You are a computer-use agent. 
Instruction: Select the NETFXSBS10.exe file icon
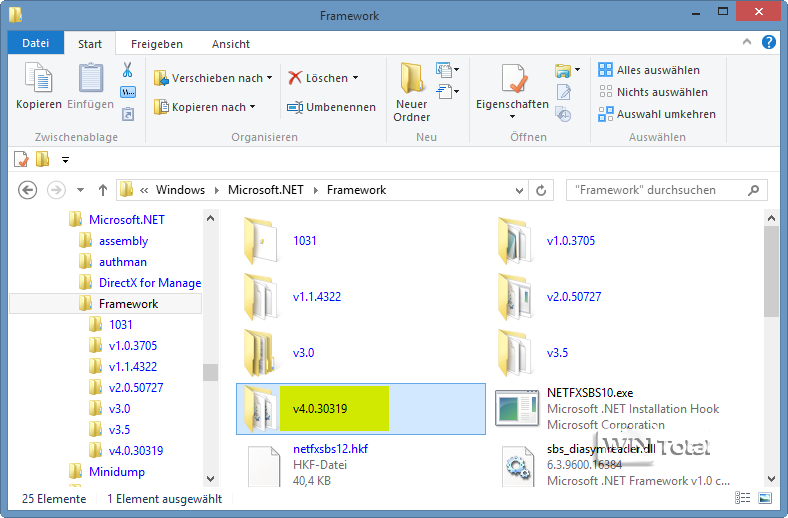pos(517,408)
